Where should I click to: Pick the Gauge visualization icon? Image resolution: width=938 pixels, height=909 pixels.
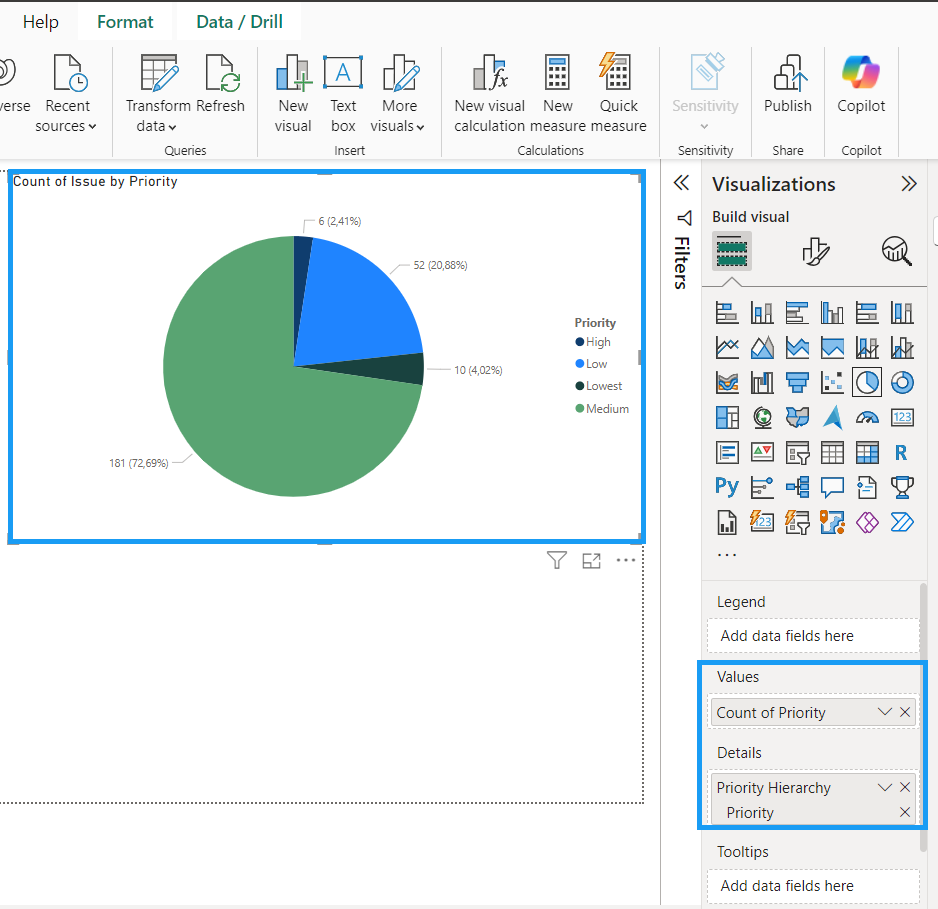click(867, 417)
